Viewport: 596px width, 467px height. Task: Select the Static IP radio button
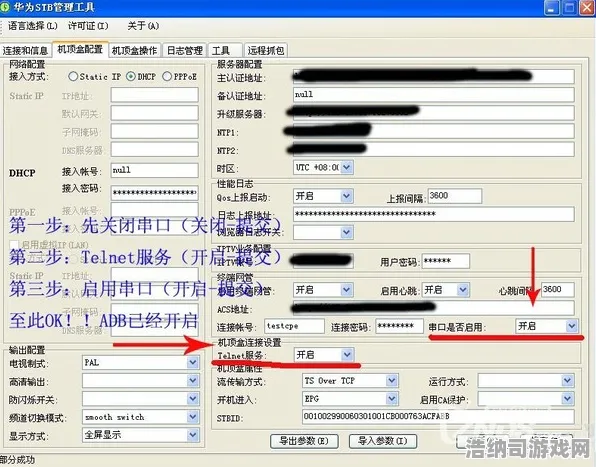pyautogui.click(x=73, y=76)
